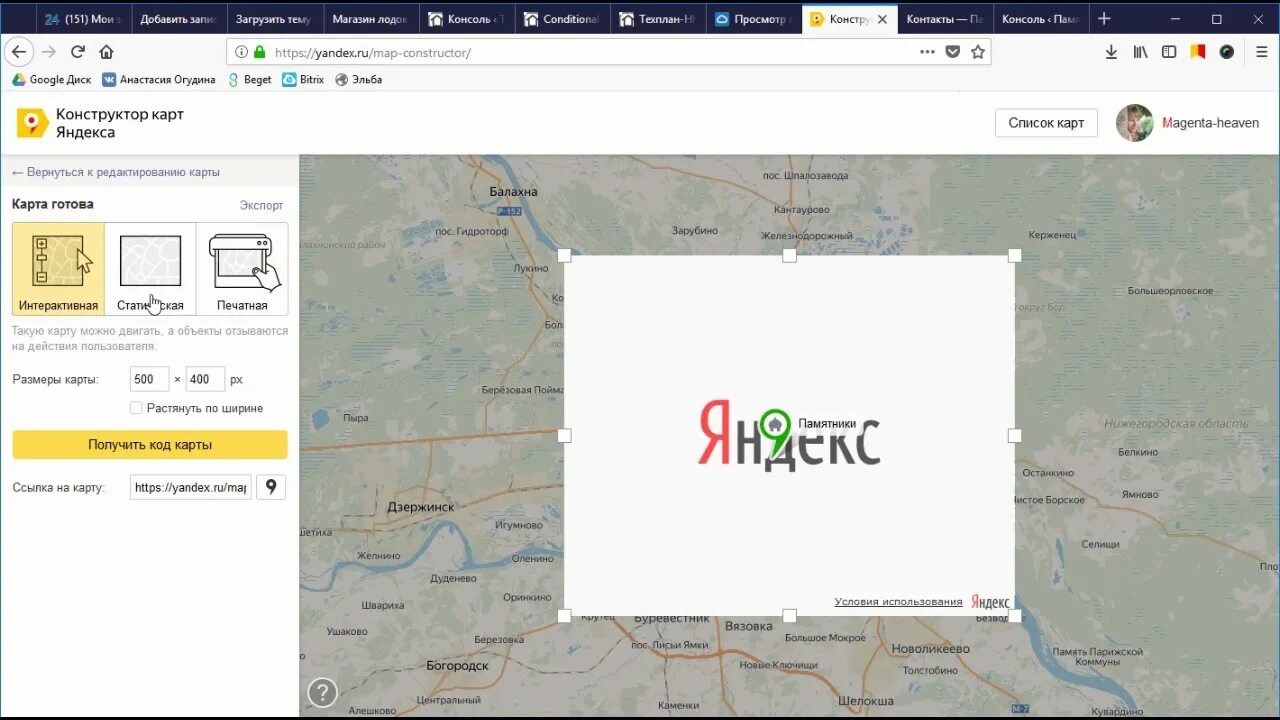The height and width of the screenshot is (720, 1280).
Task: Click the top-left resize handle of map frame
Action: pos(564,256)
